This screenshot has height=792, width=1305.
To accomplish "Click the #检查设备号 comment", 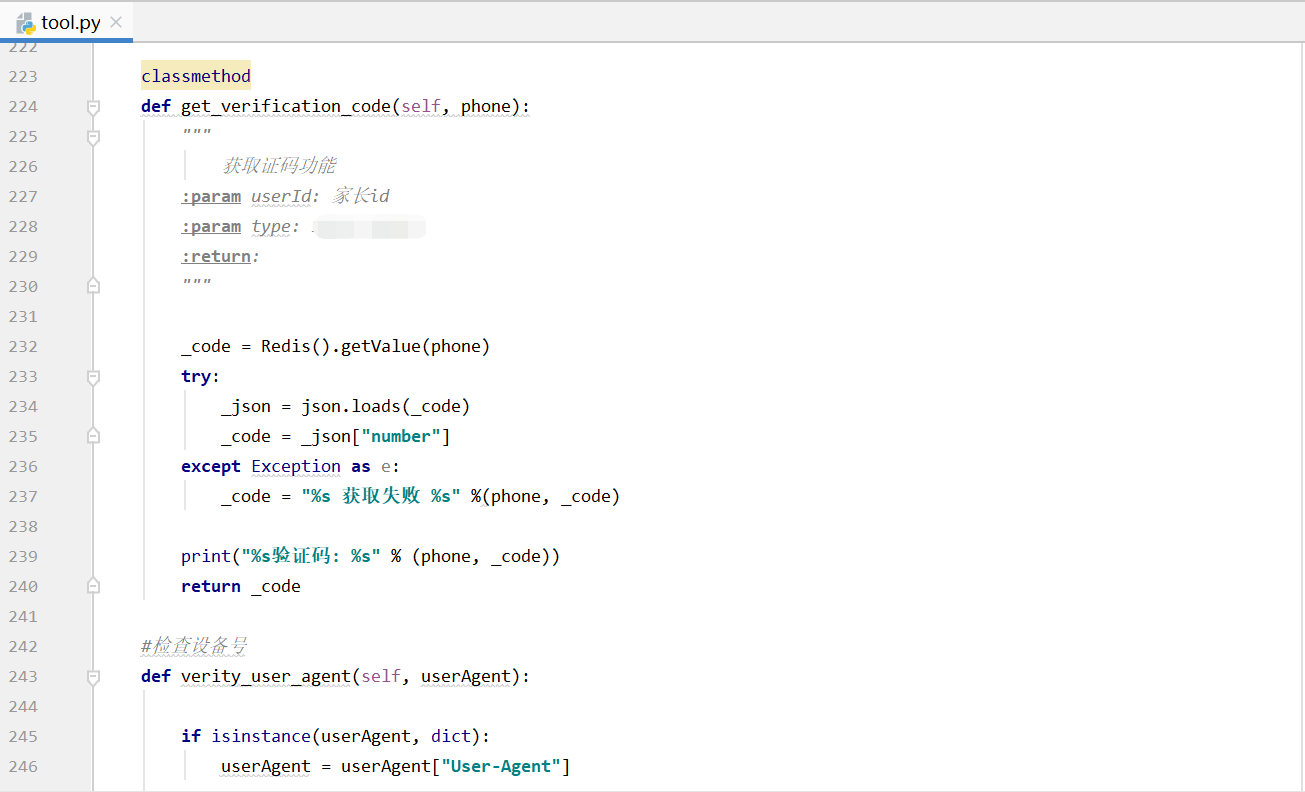I will tap(195, 646).
